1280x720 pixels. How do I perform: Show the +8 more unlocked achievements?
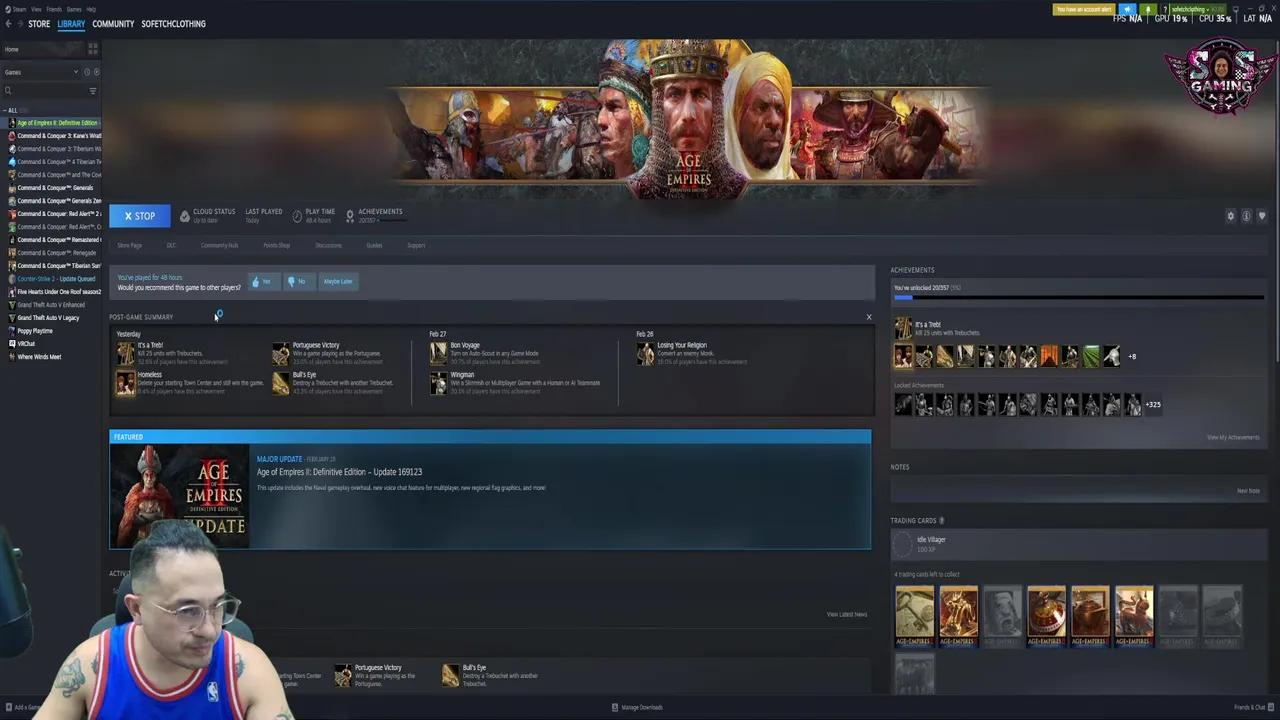[1132, 356]
